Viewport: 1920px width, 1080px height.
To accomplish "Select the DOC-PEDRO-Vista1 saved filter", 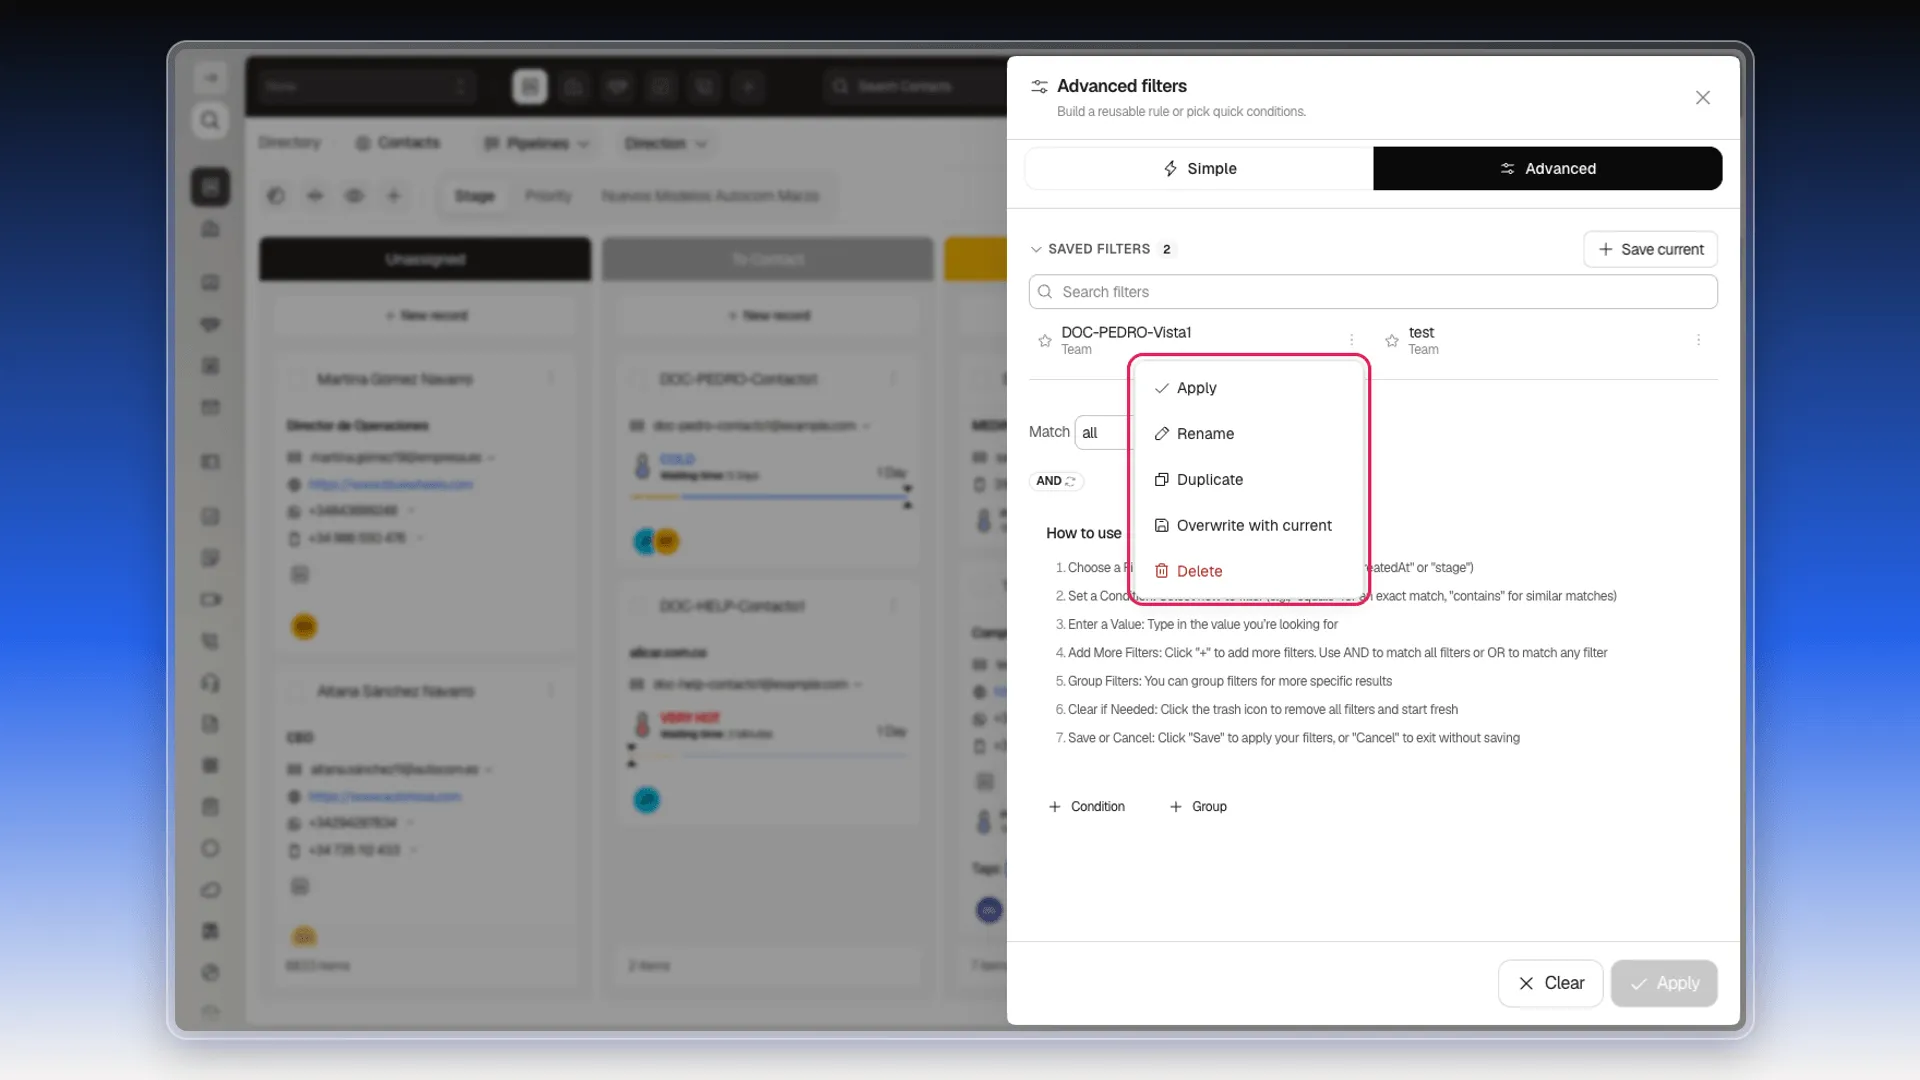I will coord(1126,333).
